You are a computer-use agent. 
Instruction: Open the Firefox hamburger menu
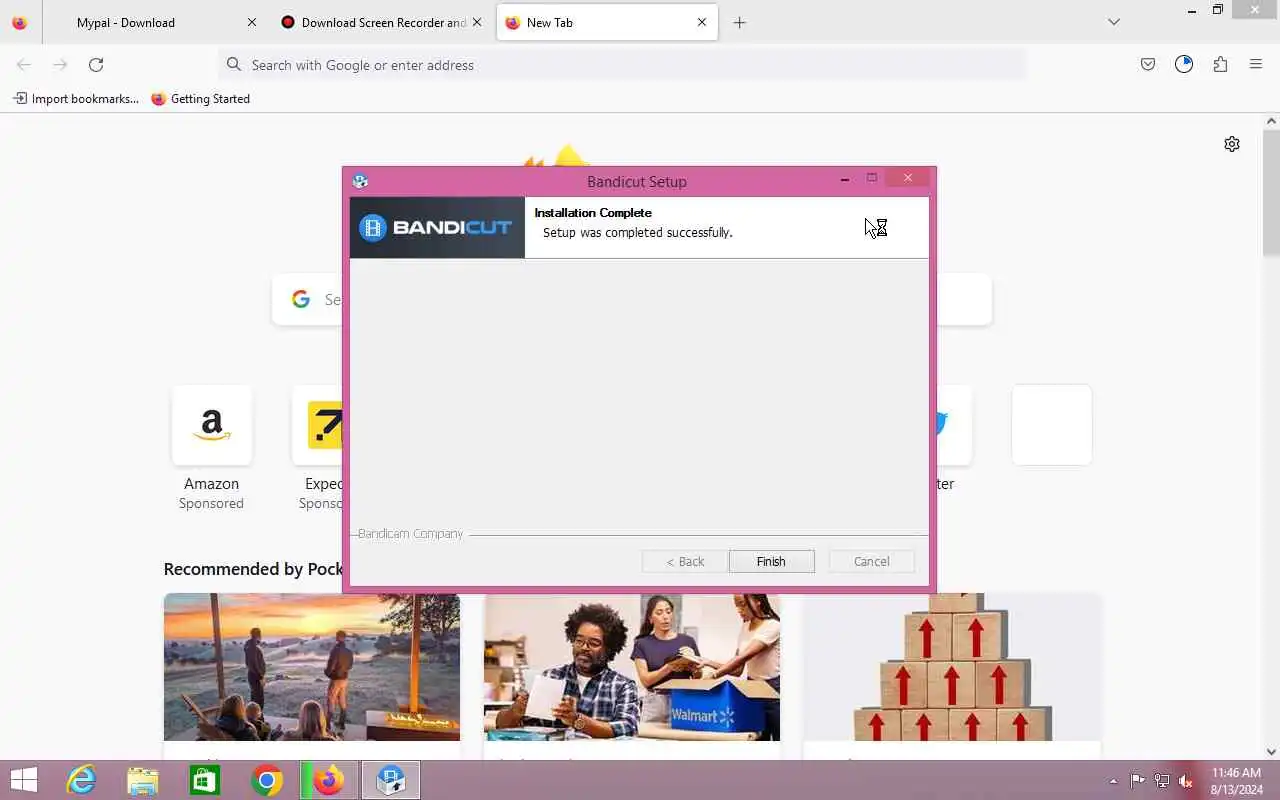coord(1256,64)
